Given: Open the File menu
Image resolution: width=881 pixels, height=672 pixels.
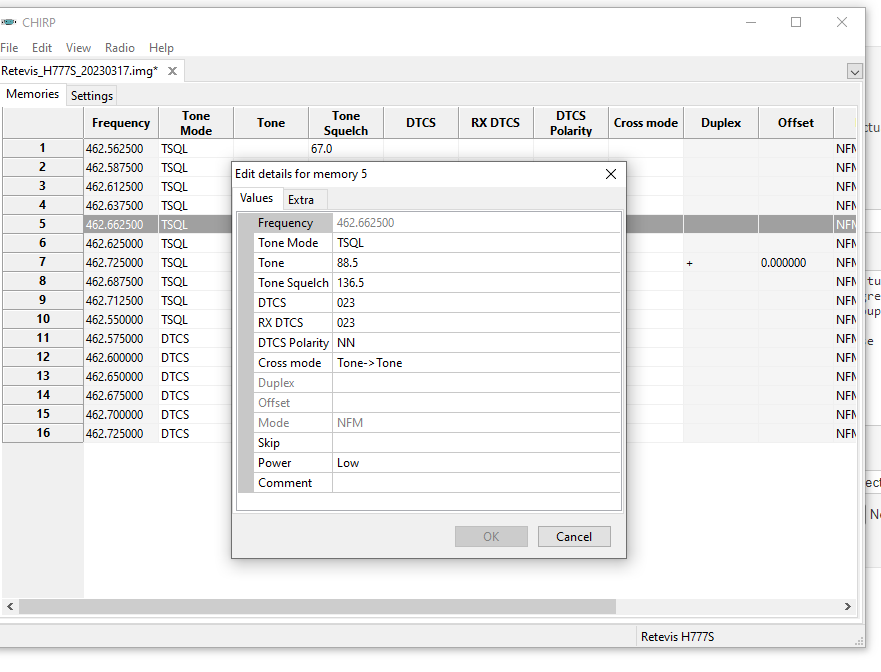Looking at the screenshot, I should coord(9,48).
